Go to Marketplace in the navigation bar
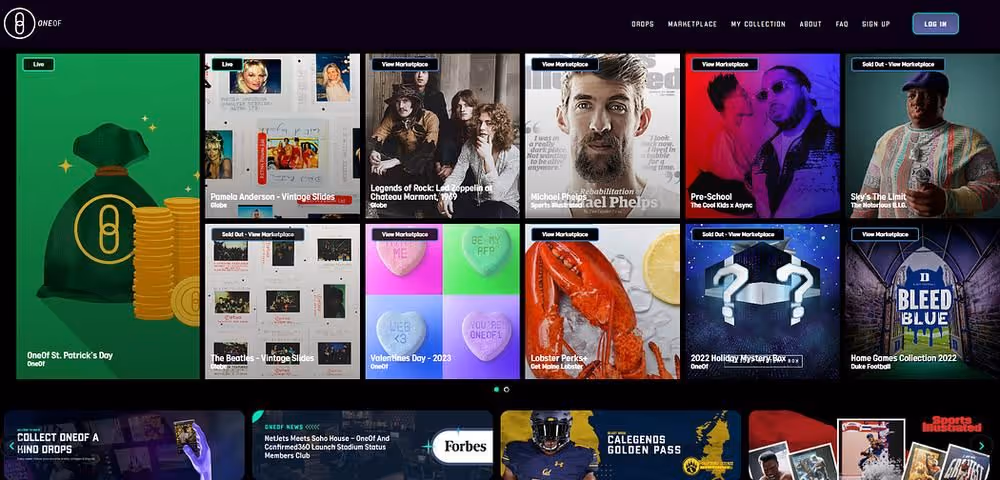The height and width of the screenshot is (480, 1000). [692, 24]
